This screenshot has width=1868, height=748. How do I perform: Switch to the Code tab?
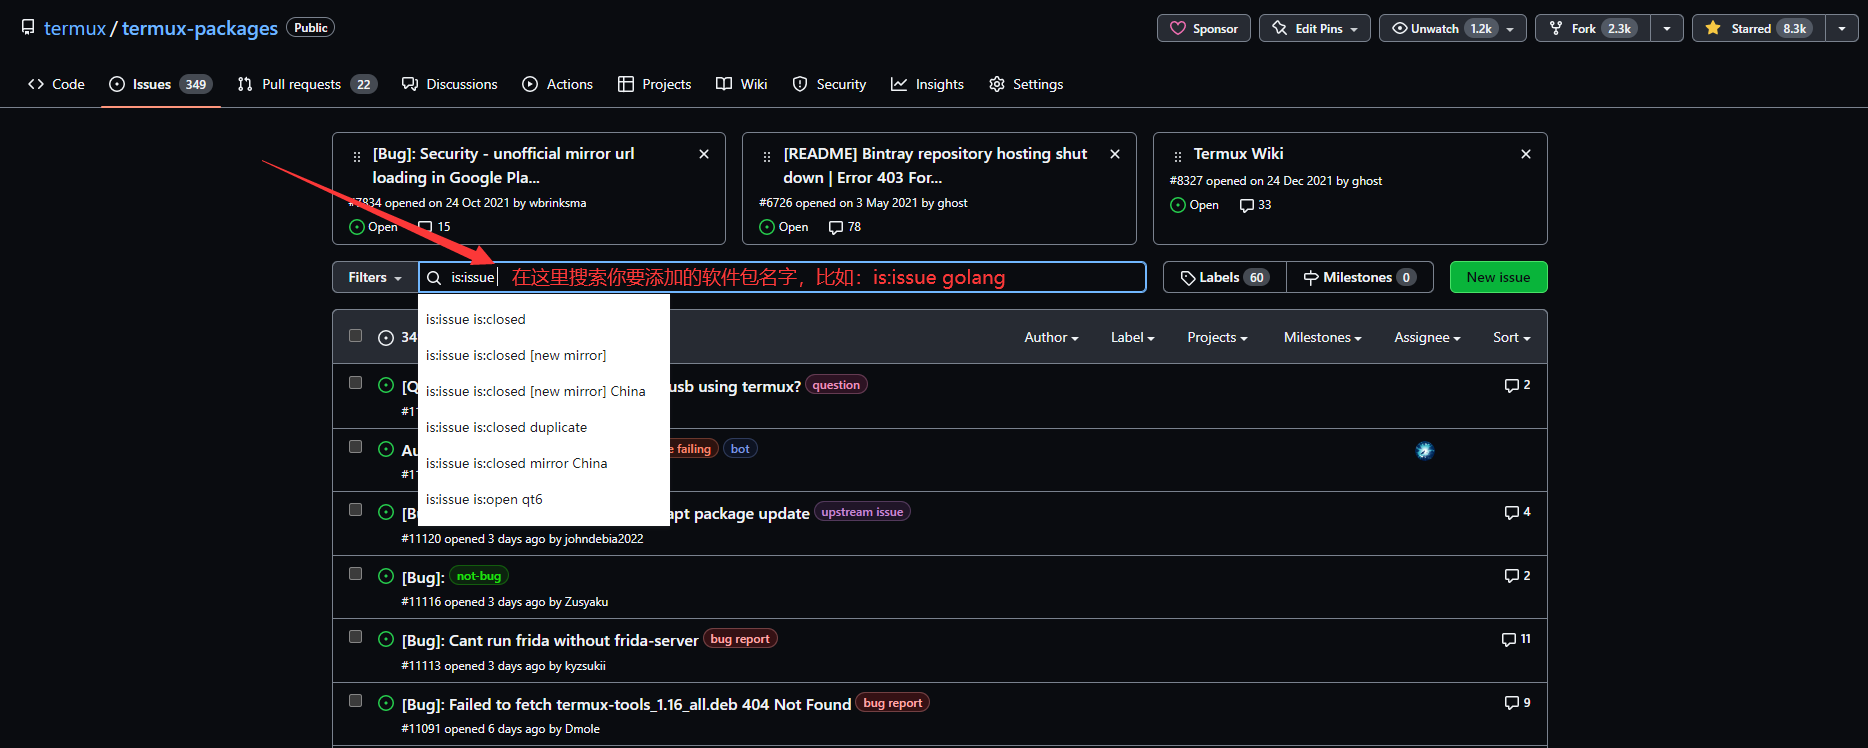[56, 84]
